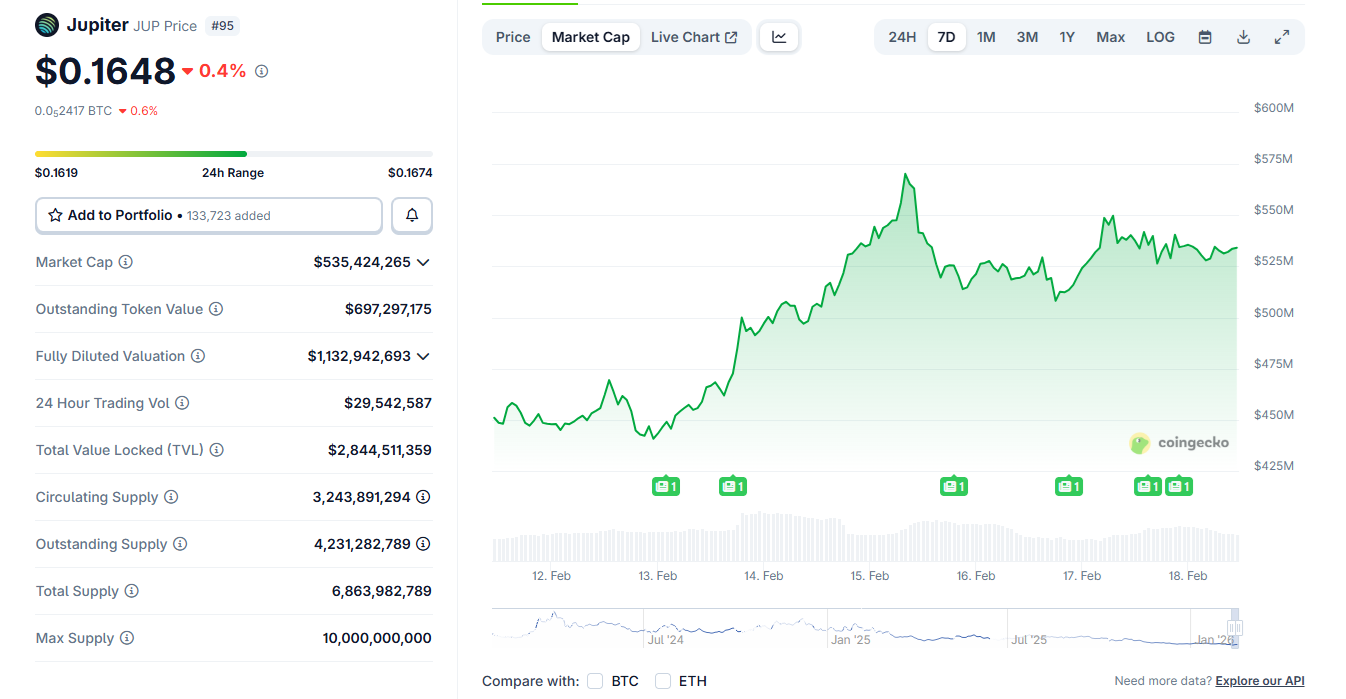Viewport: 1346px width, 699px height.
Task: Expand the Market Cap value dropdown chevron
Action: click(423, 262)
